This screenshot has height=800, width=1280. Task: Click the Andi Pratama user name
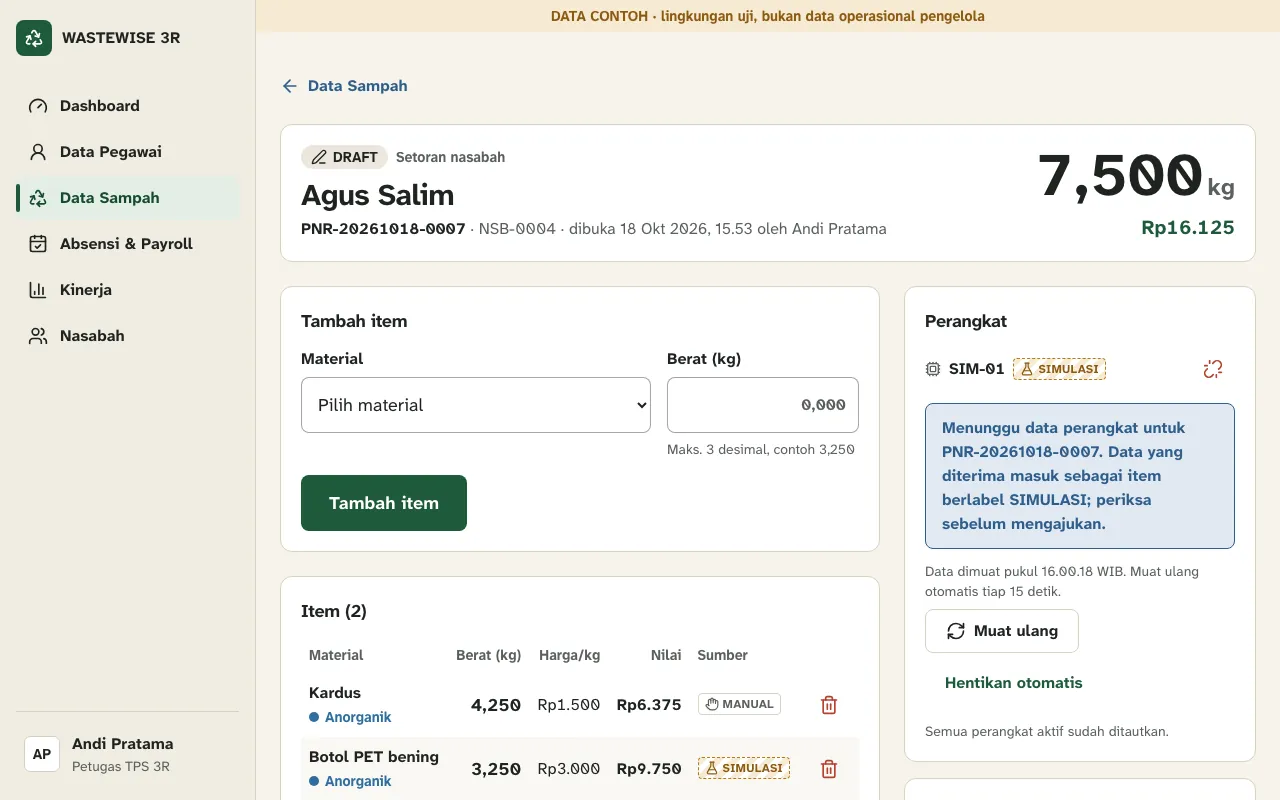coord(123,744)
